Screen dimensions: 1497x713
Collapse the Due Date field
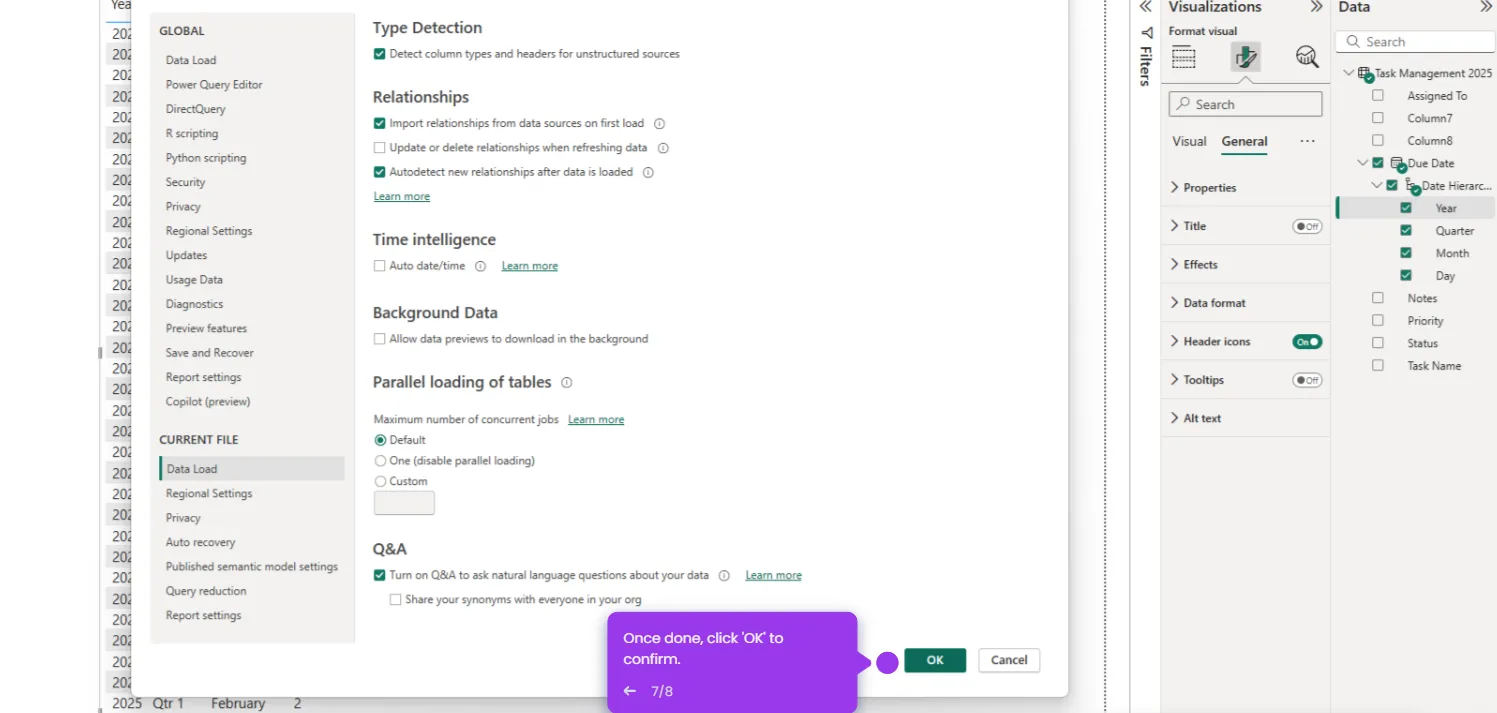(x=1362, y=163)
